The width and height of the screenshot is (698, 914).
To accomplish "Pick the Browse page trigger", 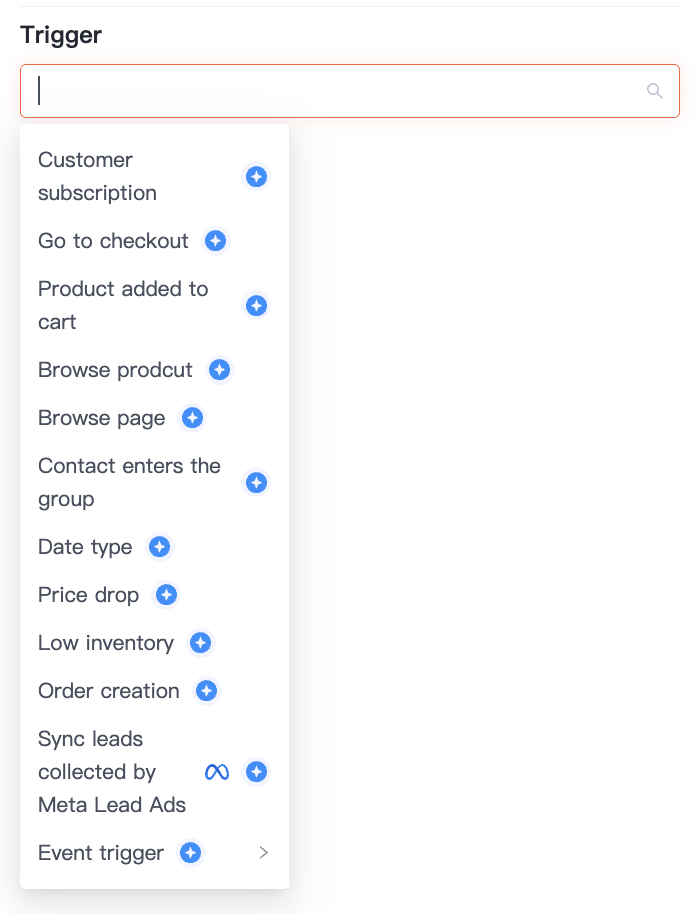I will coord(155,418).
